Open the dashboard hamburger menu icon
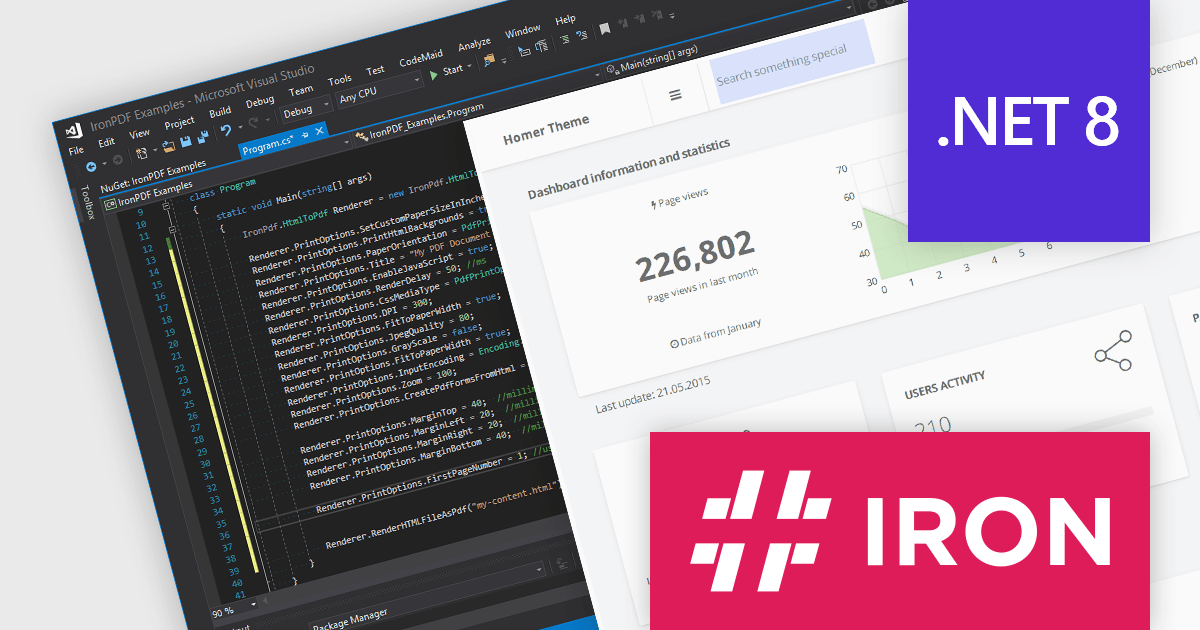Image resolution: width=1200 pixels, height=630 pixels. (x=675, y=93)
